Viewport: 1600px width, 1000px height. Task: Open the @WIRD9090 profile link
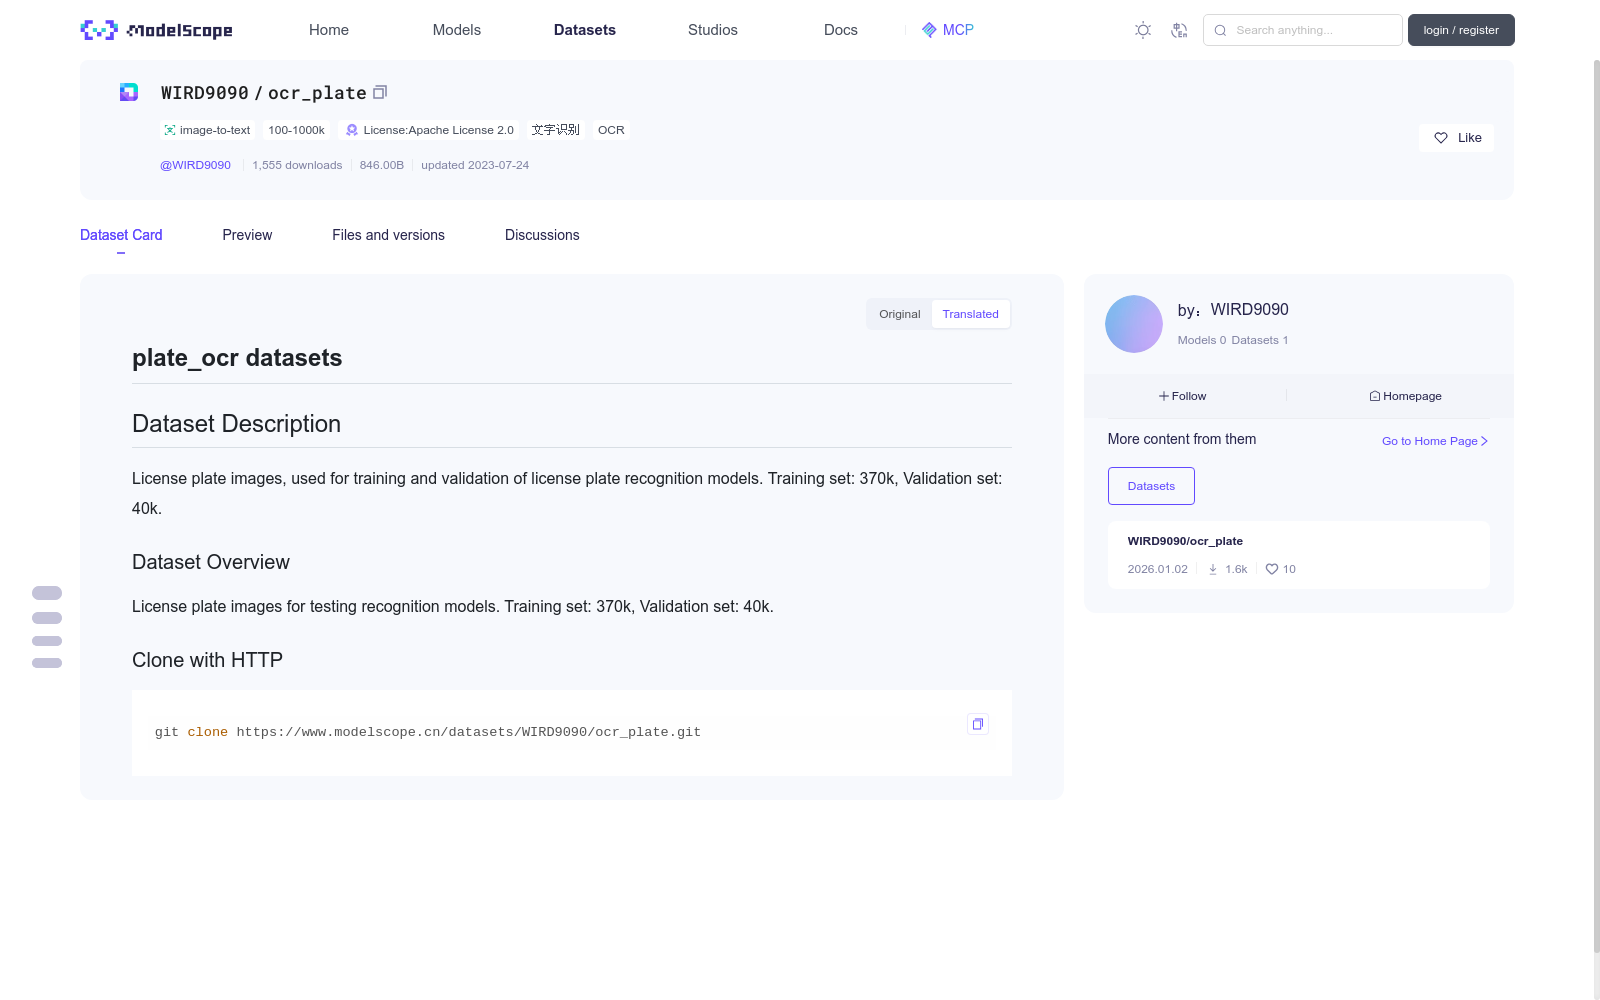(196, 165)
